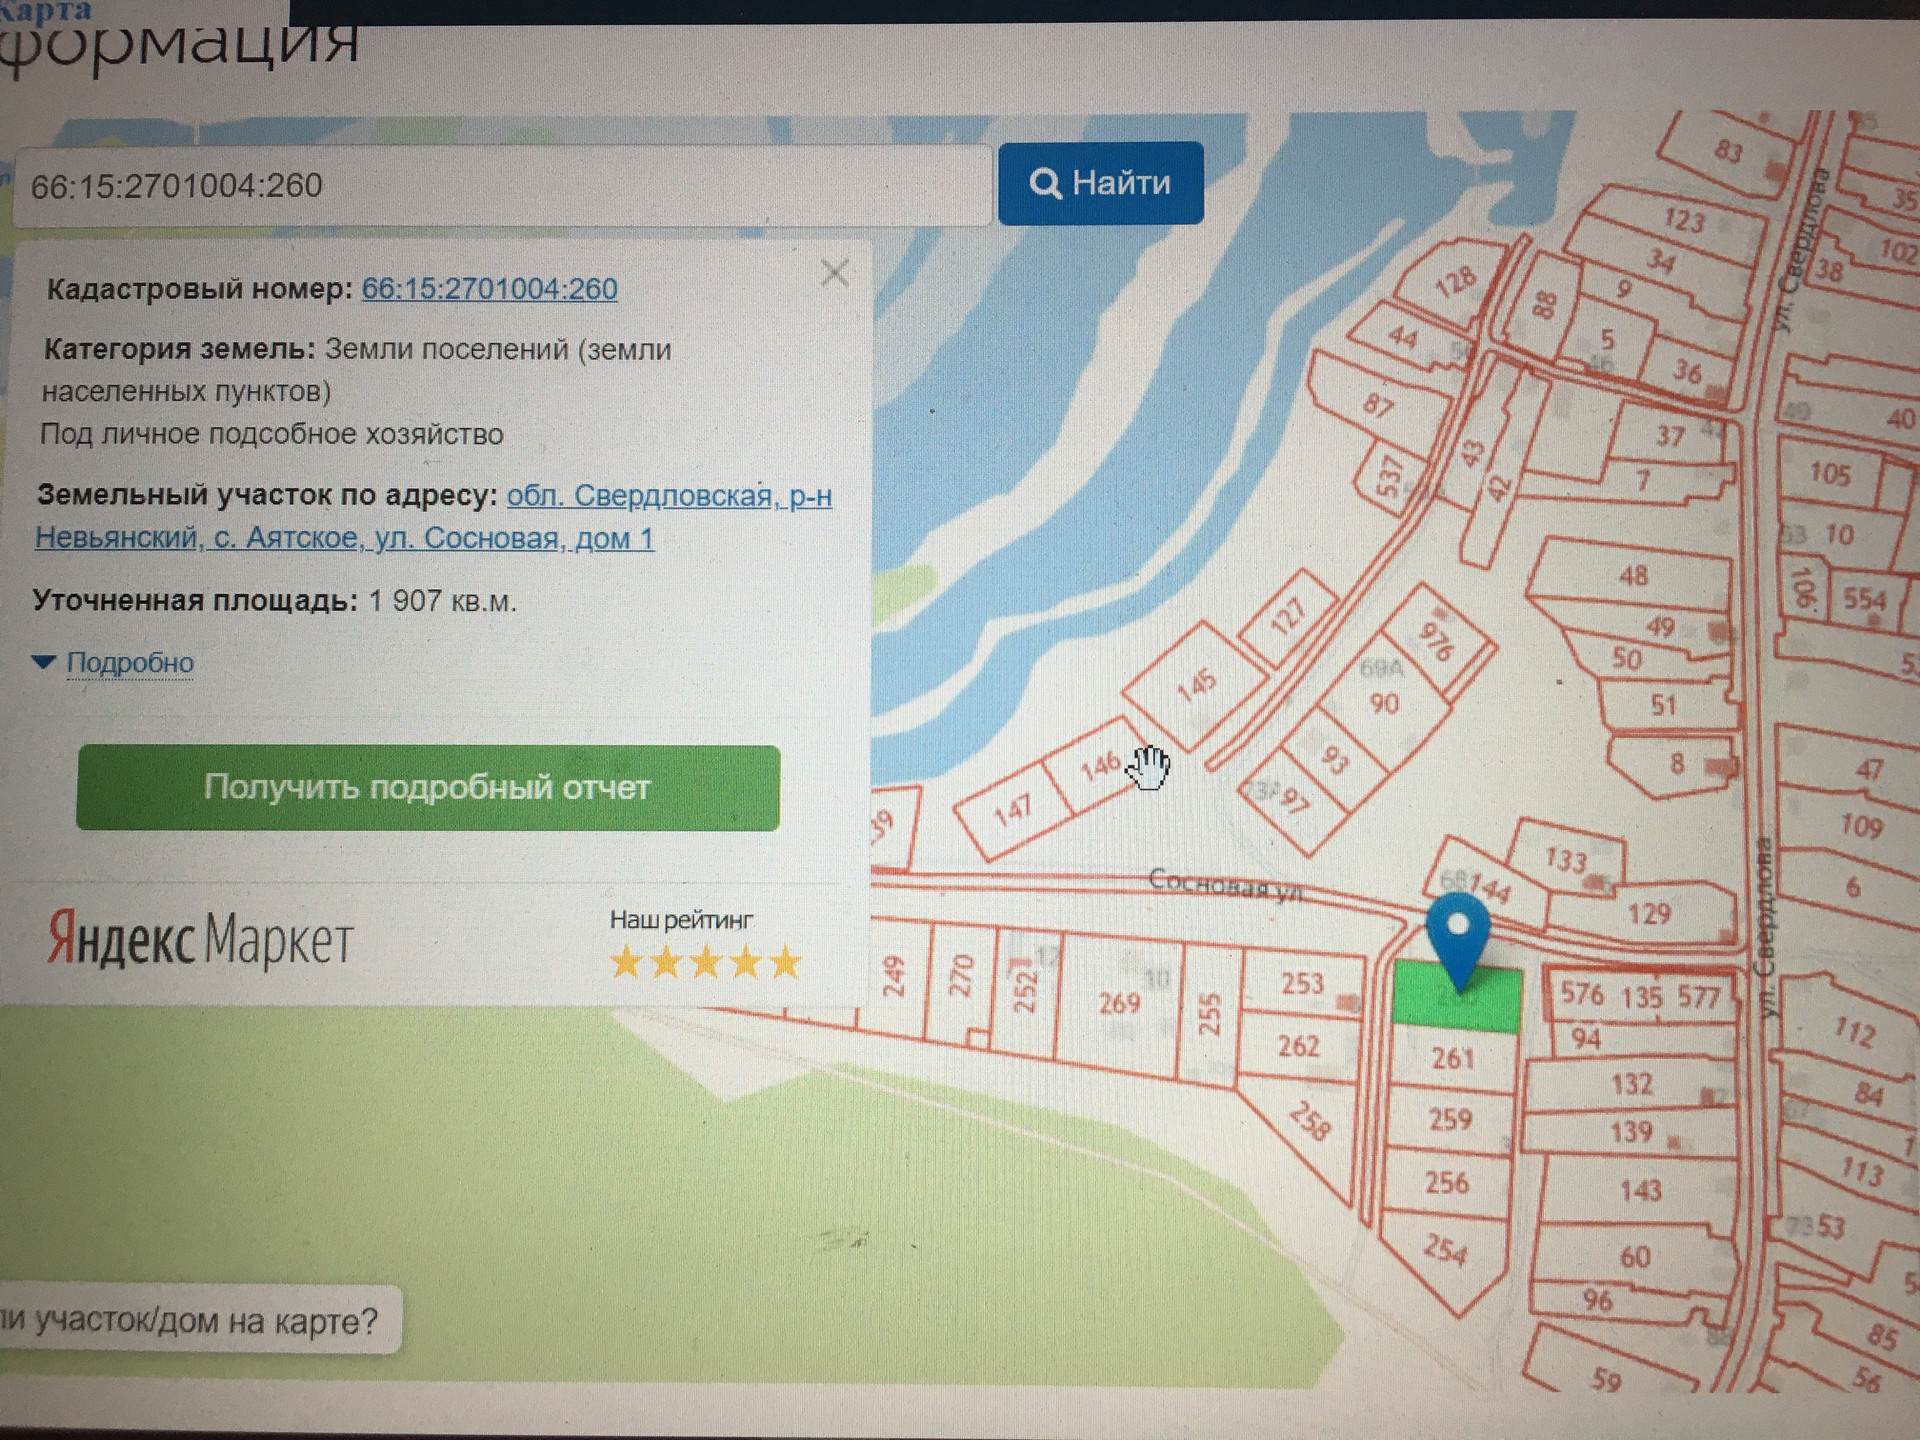Viewport: 1920px width, 1440px height.
Task: Click parcel 254 on the map
Action: [x=1445, y=1249]
